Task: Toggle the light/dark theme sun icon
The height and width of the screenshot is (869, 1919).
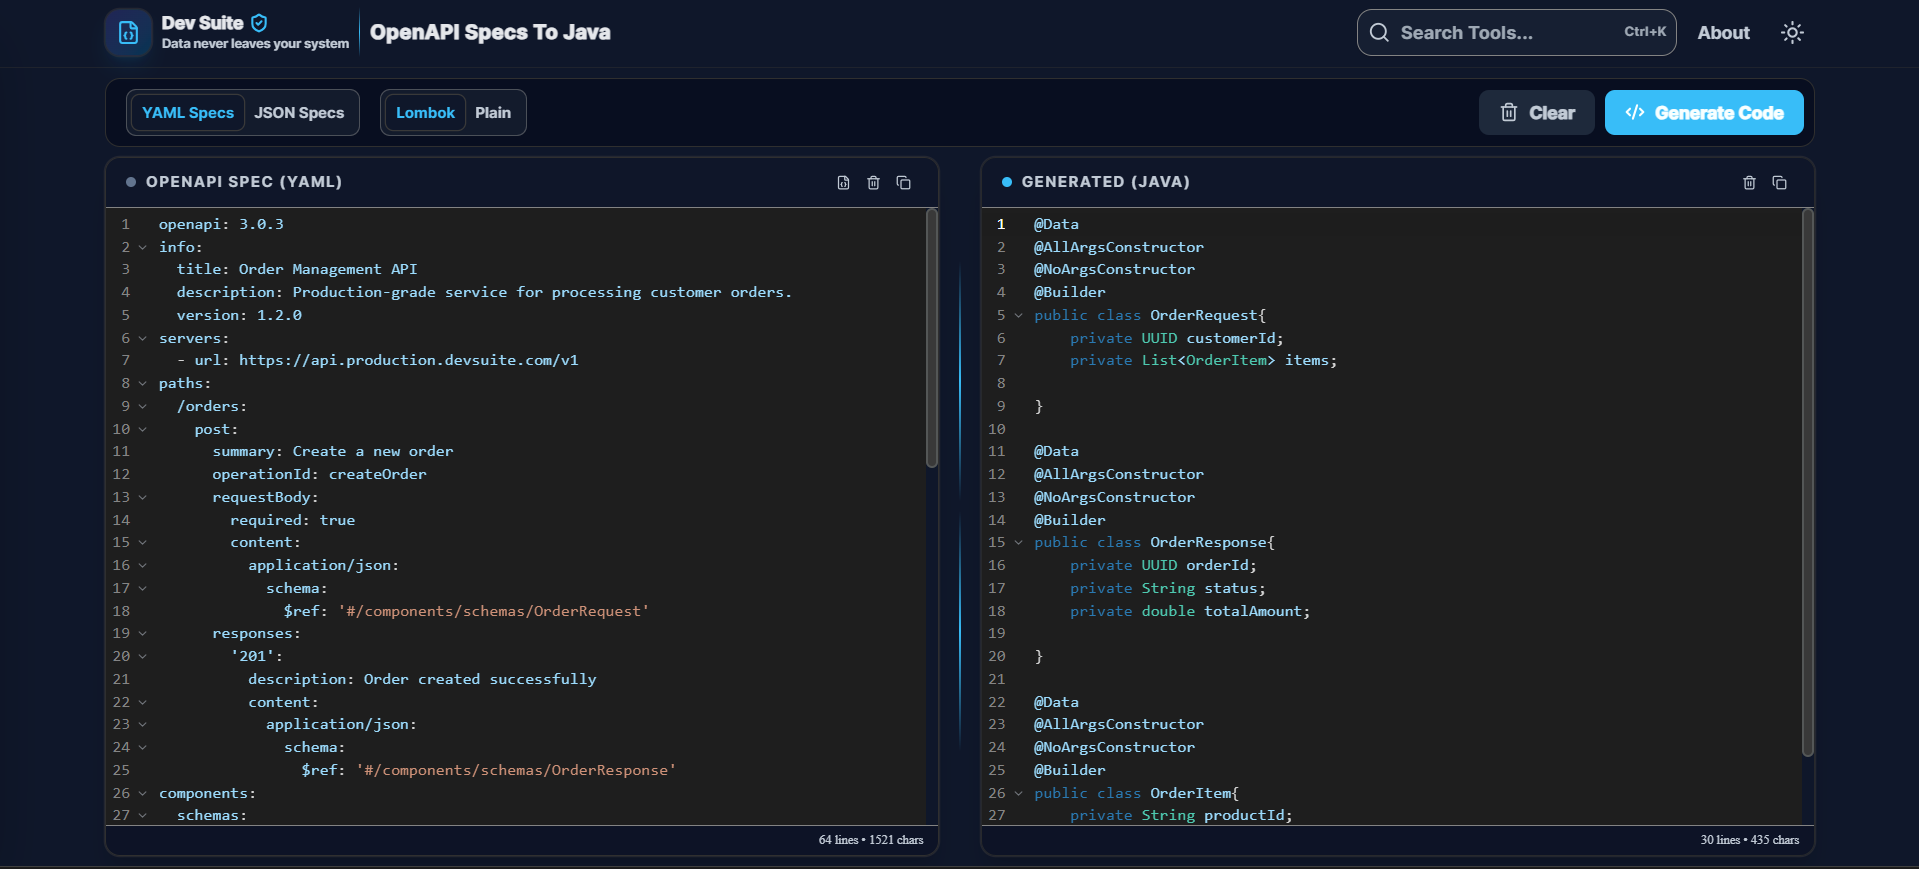Action: [1792, 33]
